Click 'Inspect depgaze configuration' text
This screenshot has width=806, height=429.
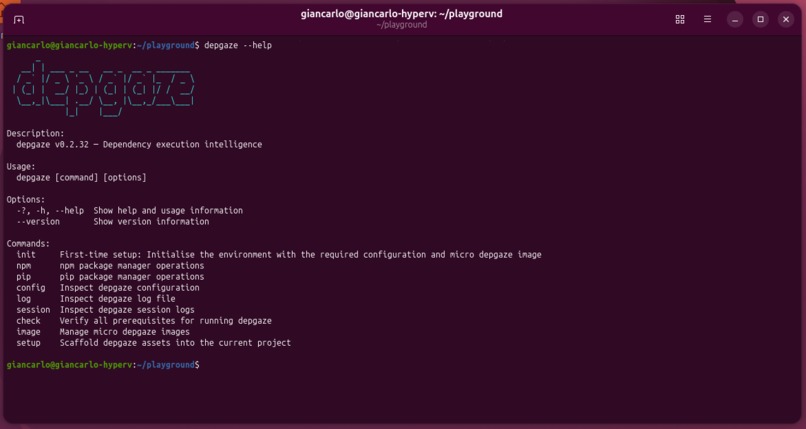(130, 288)
